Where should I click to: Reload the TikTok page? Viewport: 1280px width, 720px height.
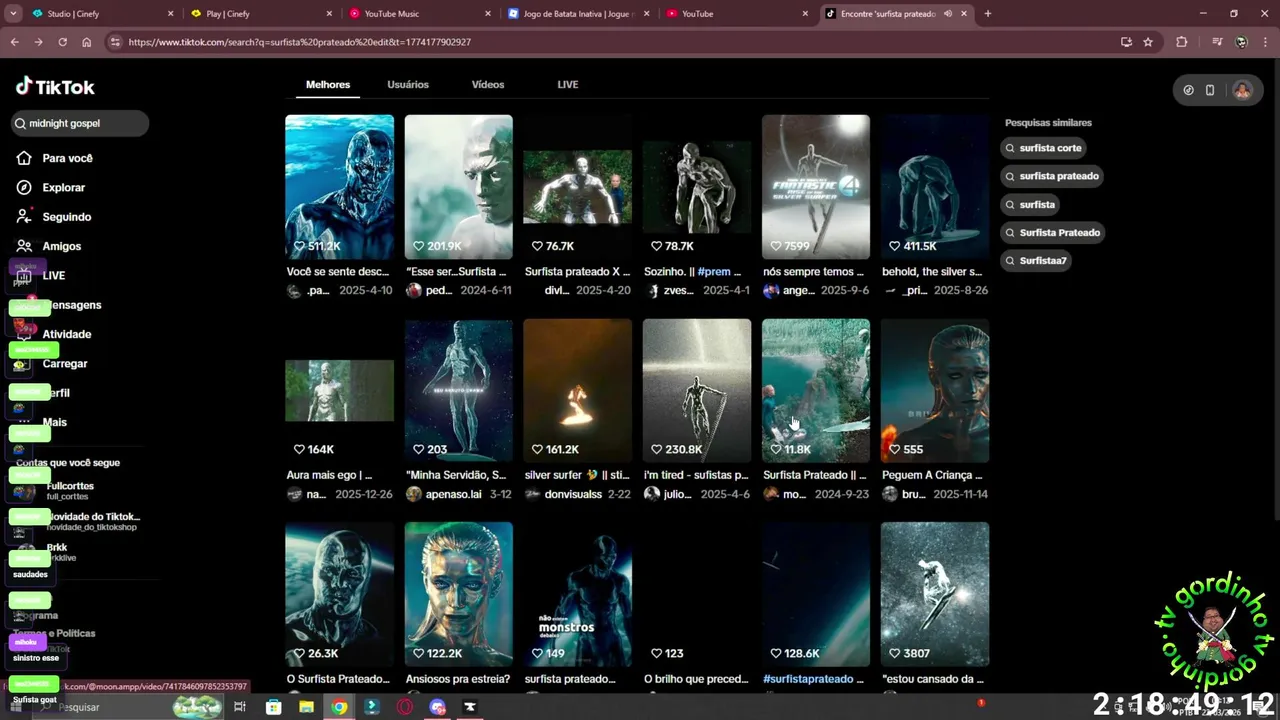[x=62, y=42]
